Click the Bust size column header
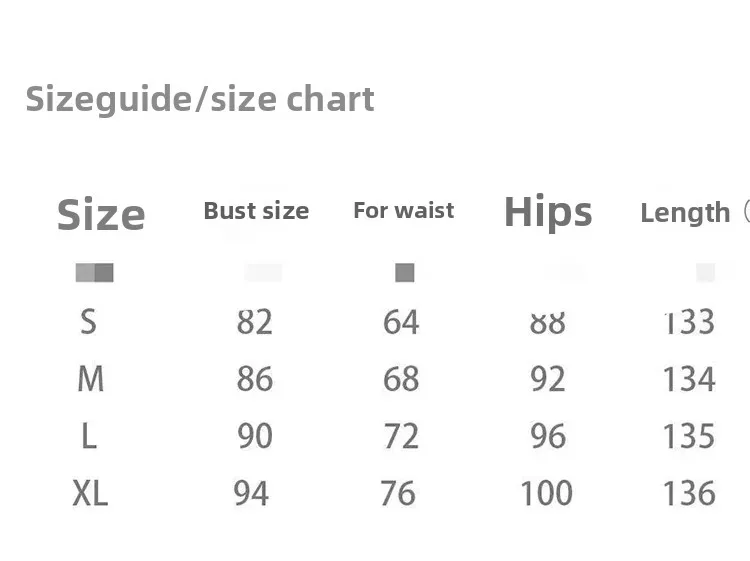Screen dimensions: 750x561 [x=256, y=211]
